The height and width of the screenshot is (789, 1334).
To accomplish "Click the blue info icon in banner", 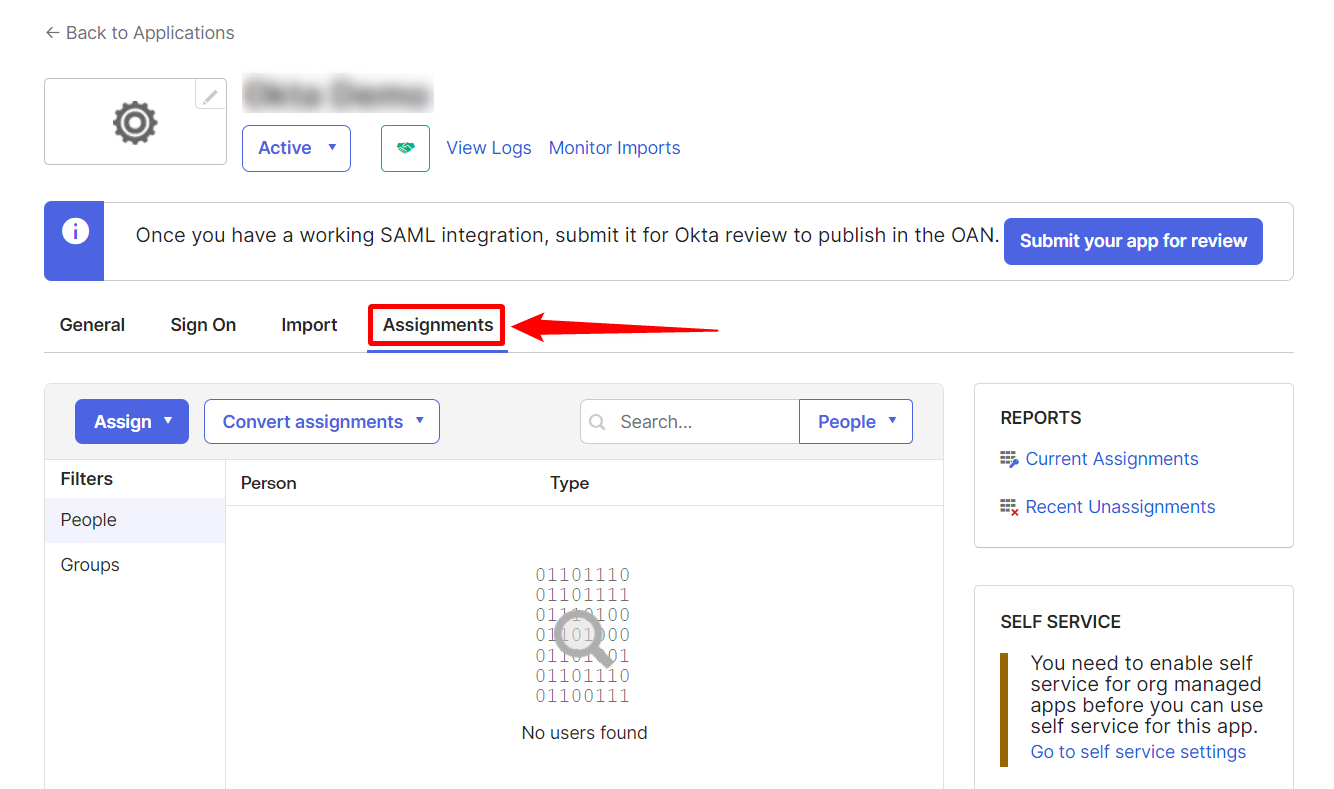I will click(74, 232).
